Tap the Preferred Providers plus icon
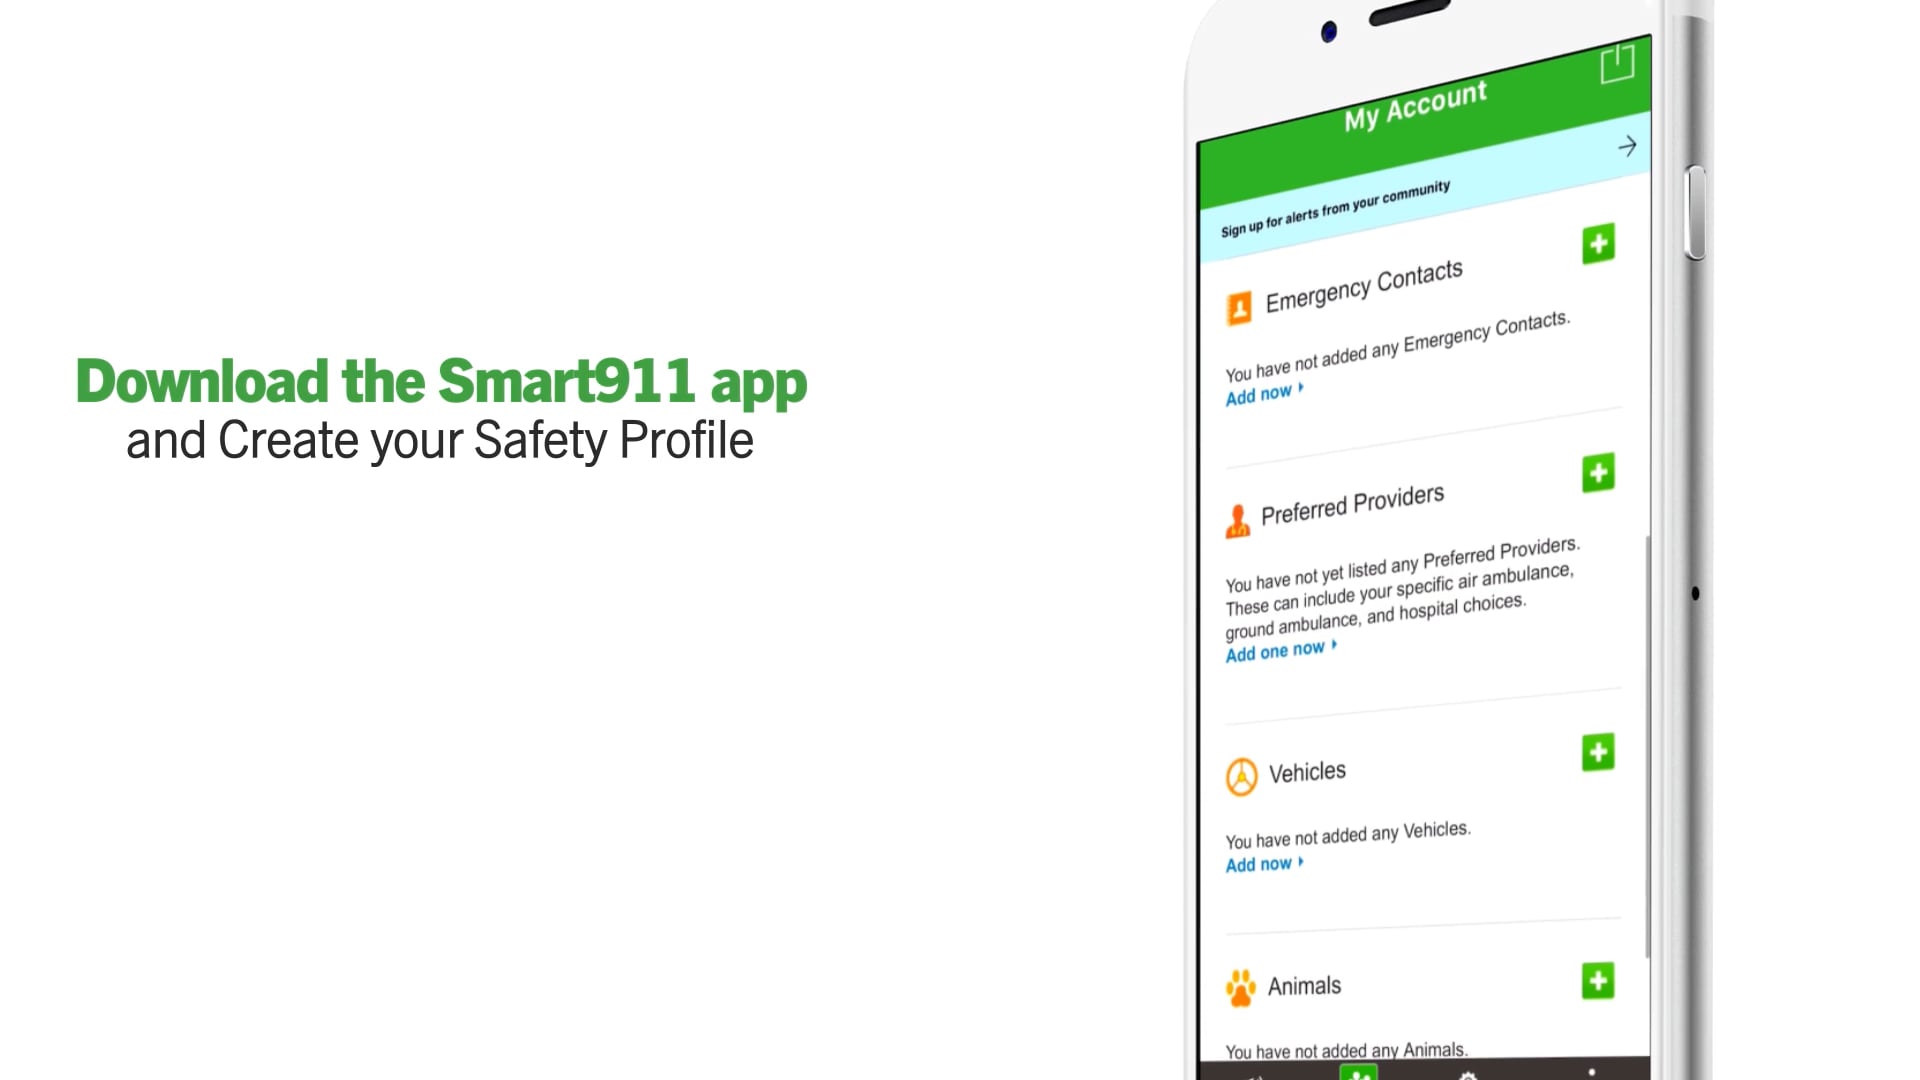The image size is (1920, 1080). (1597, 473)
